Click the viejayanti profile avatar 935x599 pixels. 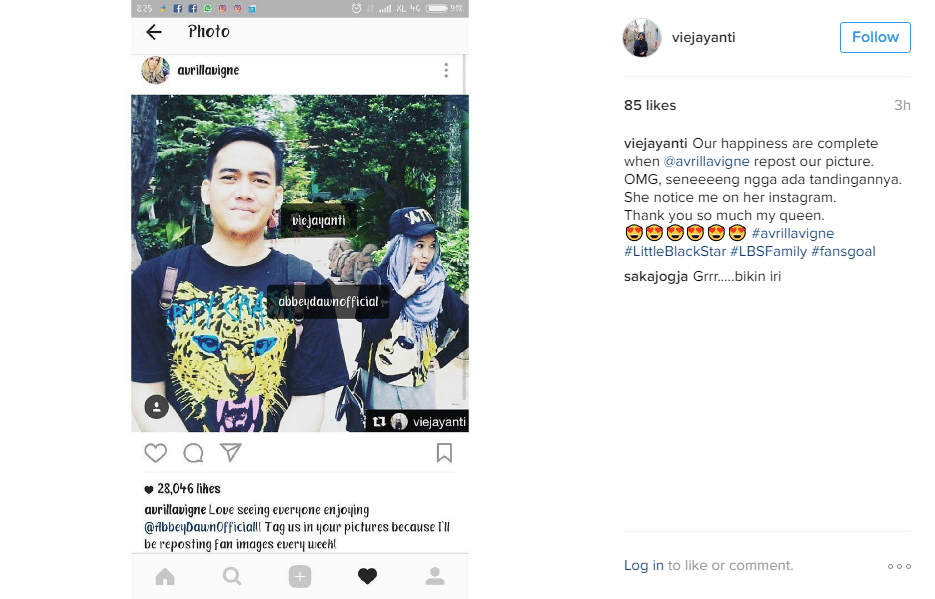tap(642, 38)
